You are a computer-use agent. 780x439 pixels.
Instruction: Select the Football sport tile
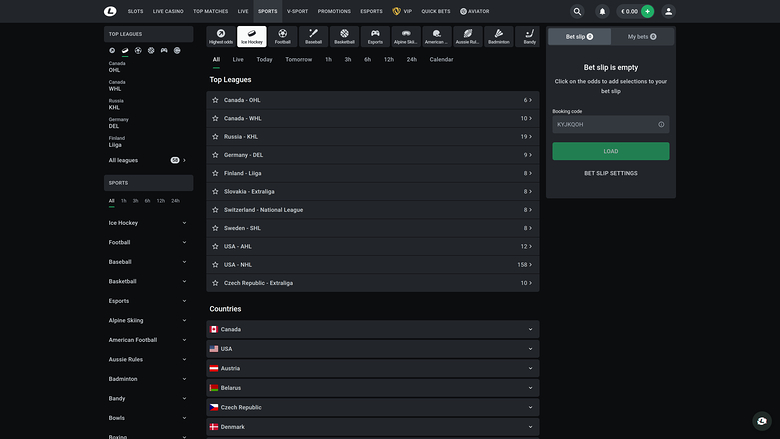click(283, 37)
